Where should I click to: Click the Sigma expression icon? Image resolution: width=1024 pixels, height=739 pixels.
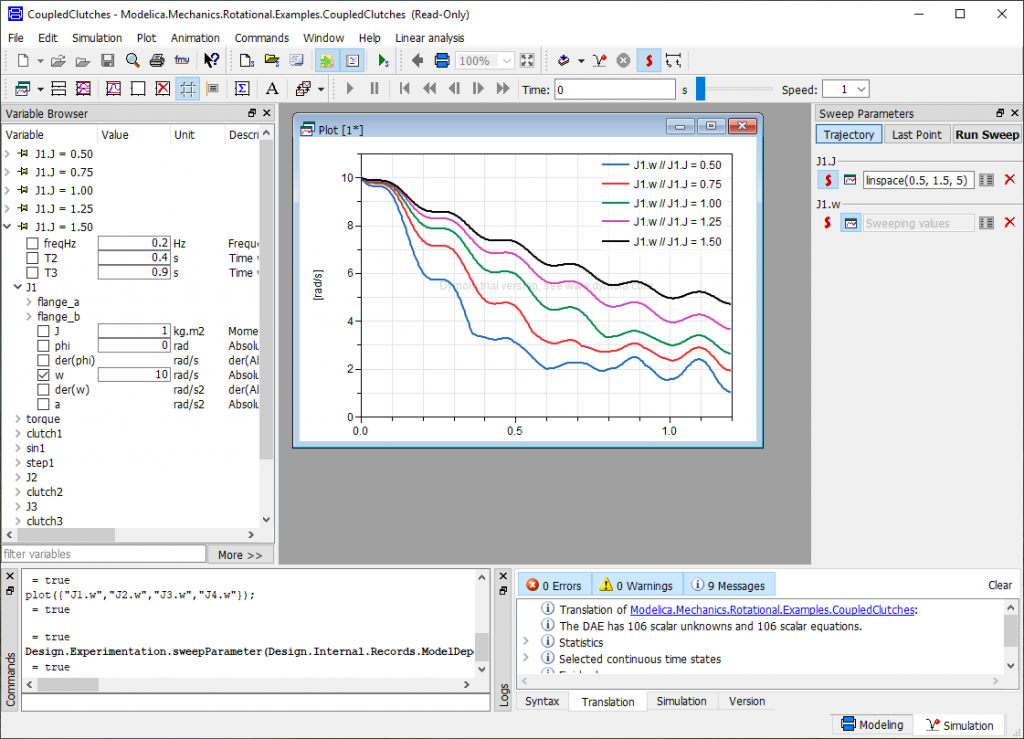(242, 89)
